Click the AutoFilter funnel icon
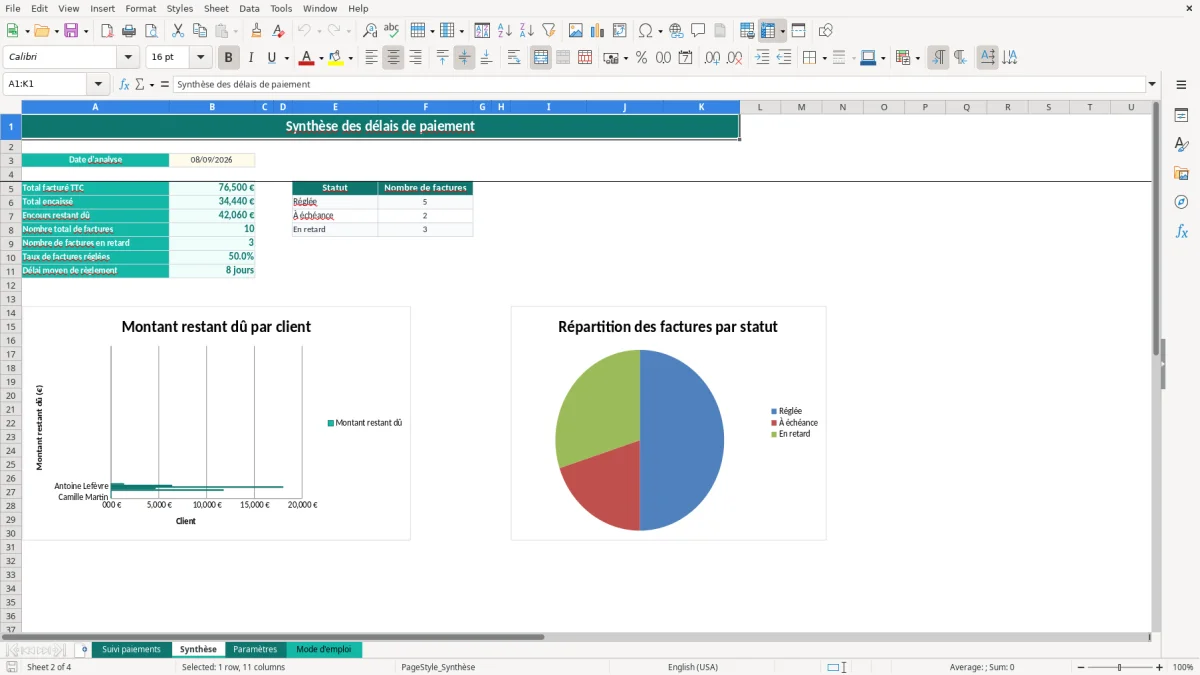Screen dimensions: 1200x675 coord(549,31)
